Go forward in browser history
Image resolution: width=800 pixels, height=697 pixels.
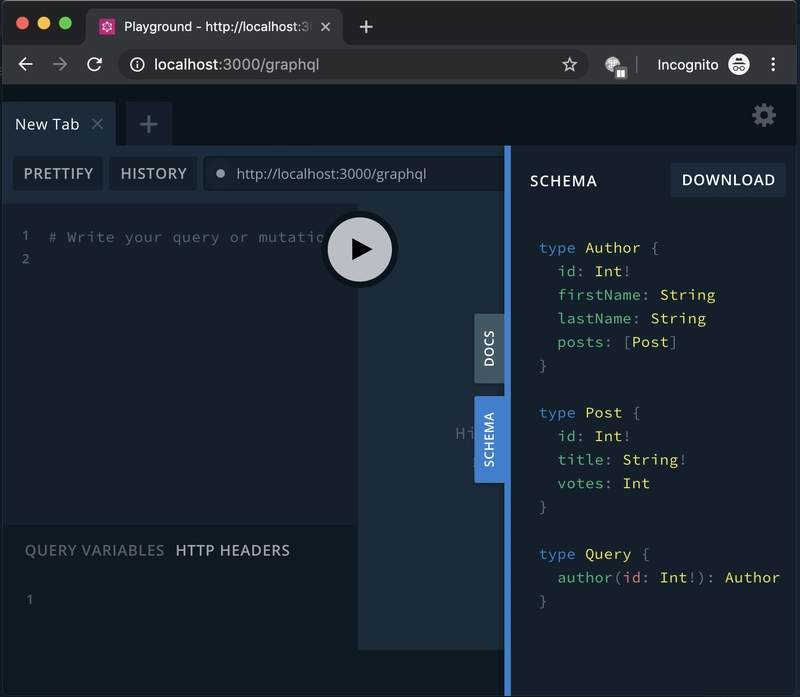tap(60, 64)
